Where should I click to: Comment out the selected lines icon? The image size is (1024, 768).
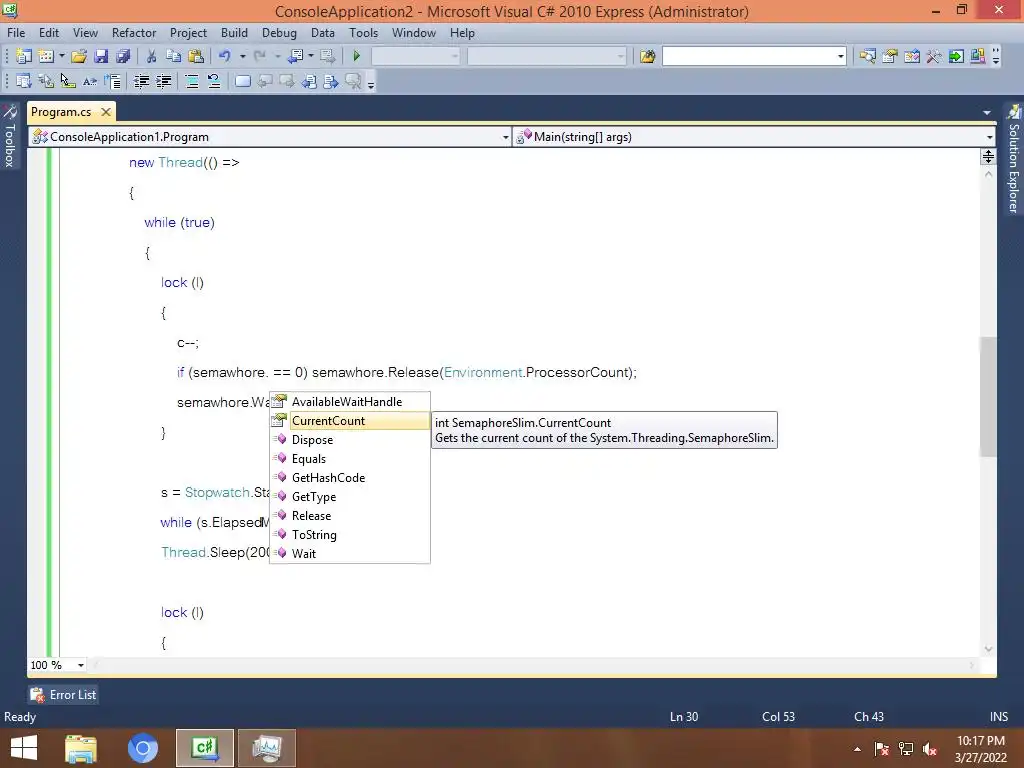pos(192,81)
